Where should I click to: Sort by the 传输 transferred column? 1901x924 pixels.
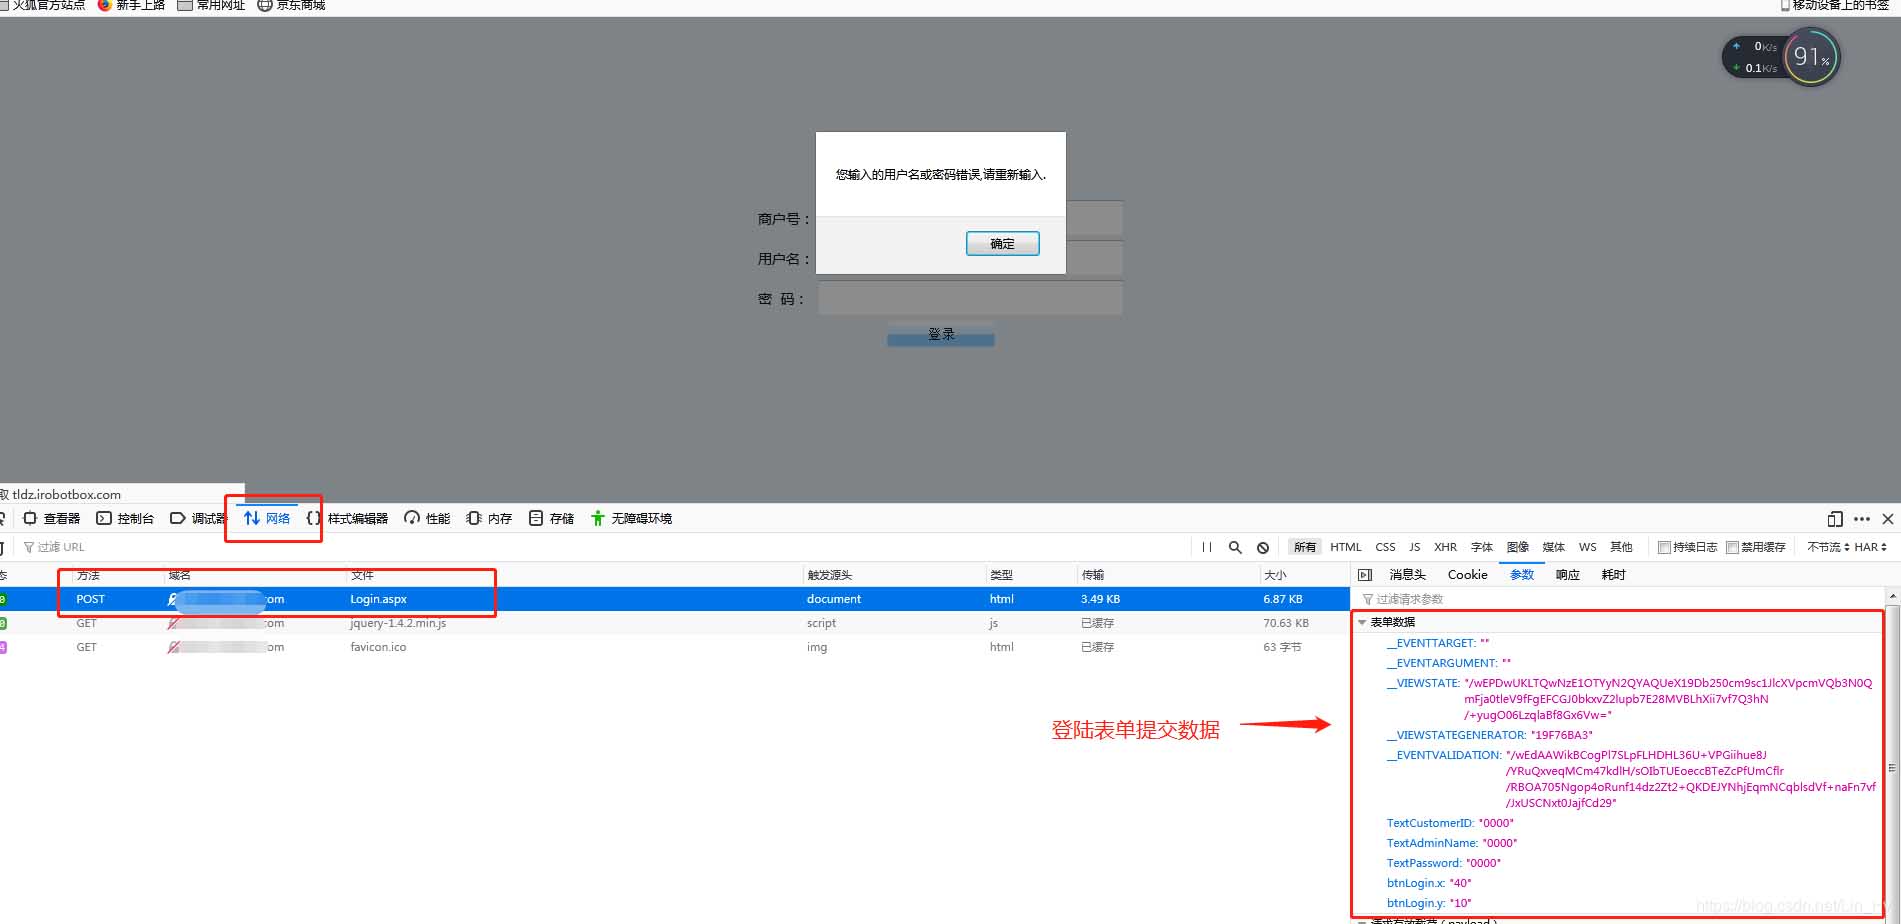coord(1167,575)
